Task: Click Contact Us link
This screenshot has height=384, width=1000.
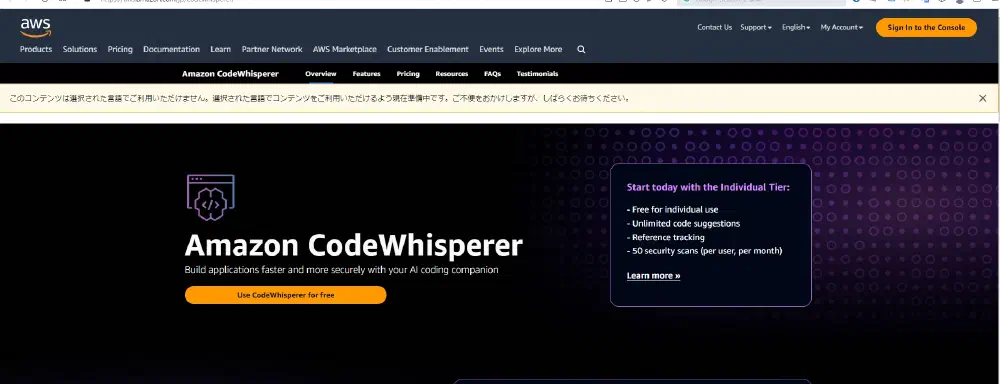Action: pos(714,27)
